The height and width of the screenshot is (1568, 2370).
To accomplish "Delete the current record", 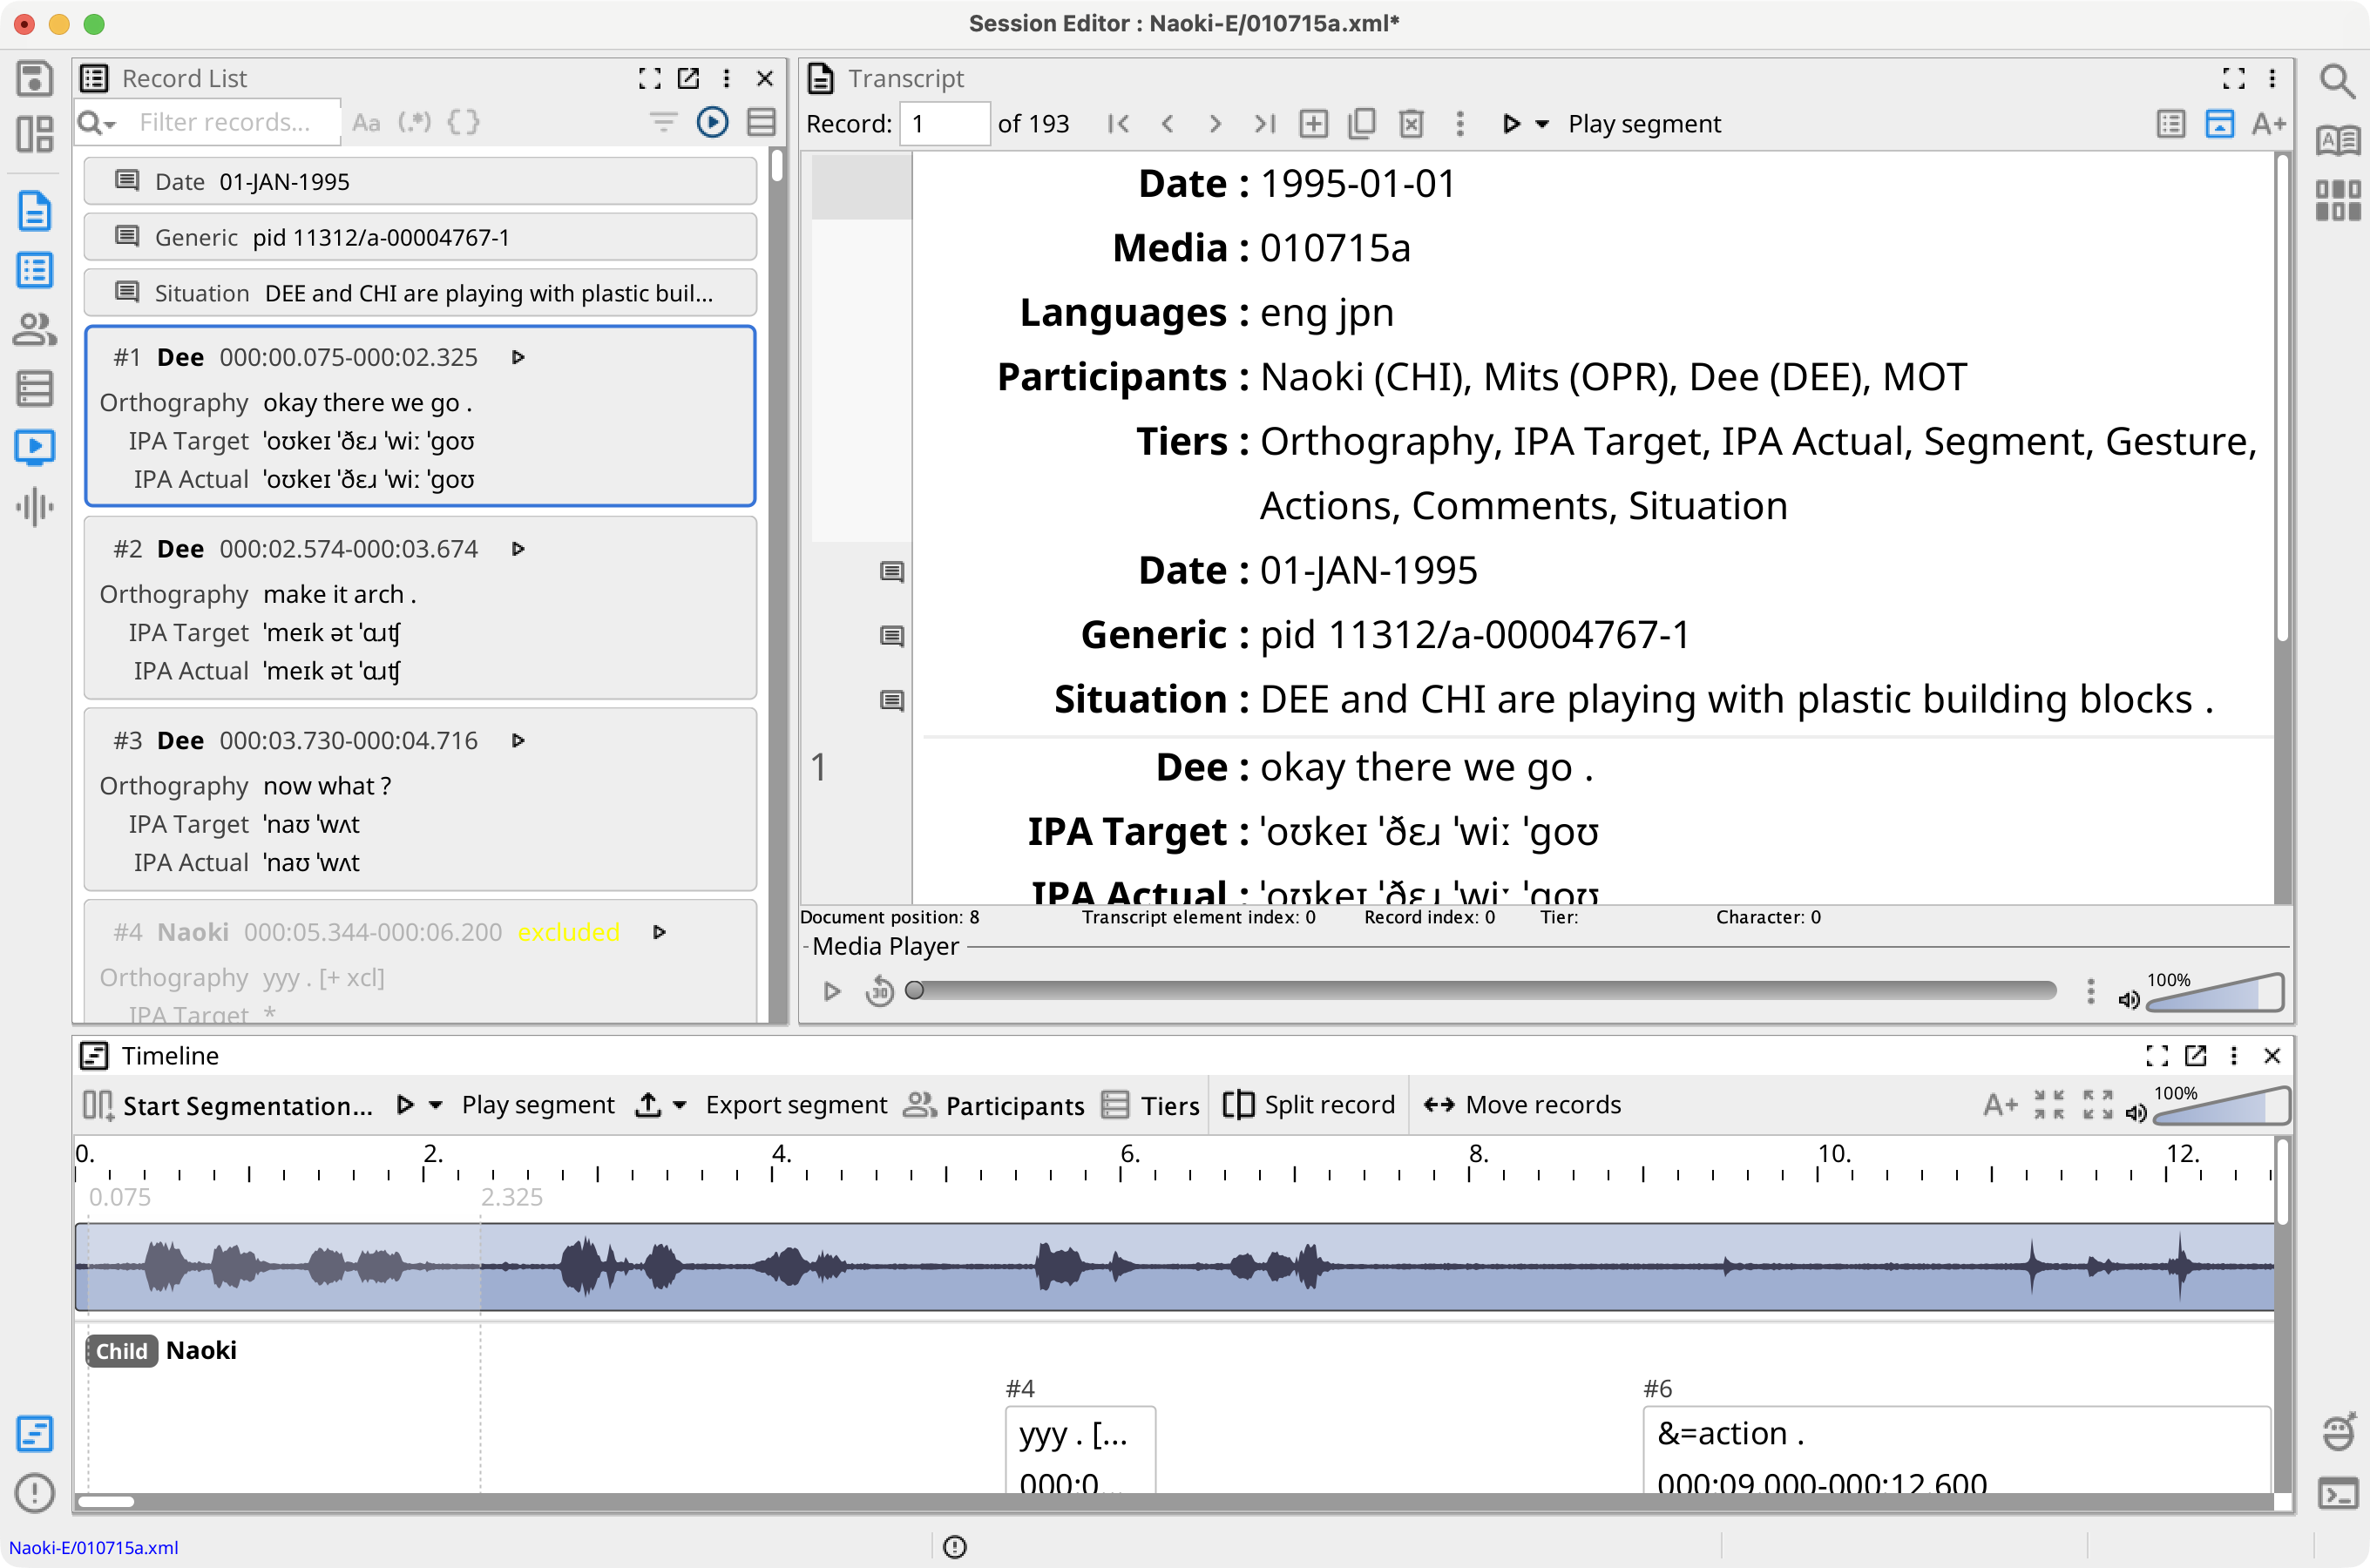I will point(1411,124).
